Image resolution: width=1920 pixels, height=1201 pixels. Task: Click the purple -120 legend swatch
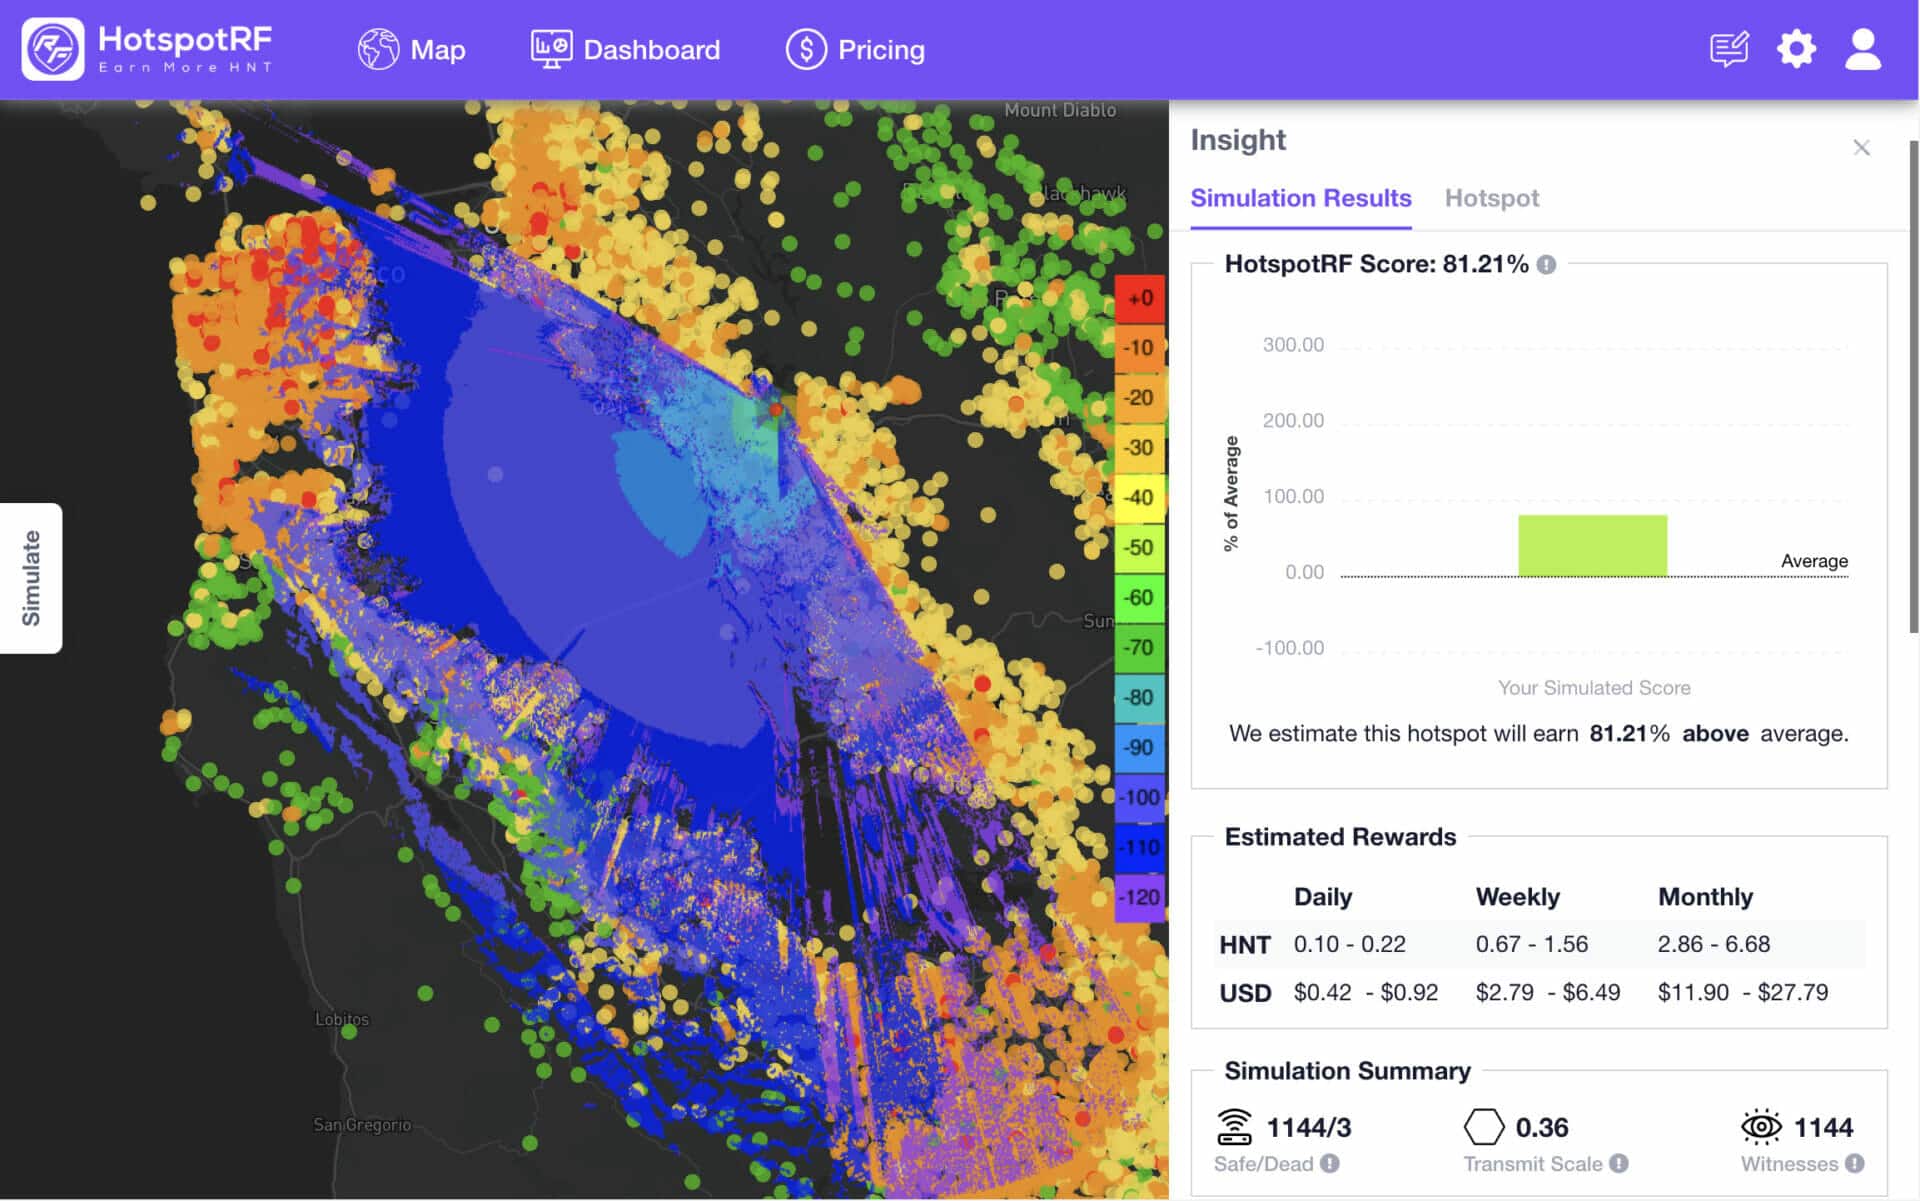tap(1140, 897)
